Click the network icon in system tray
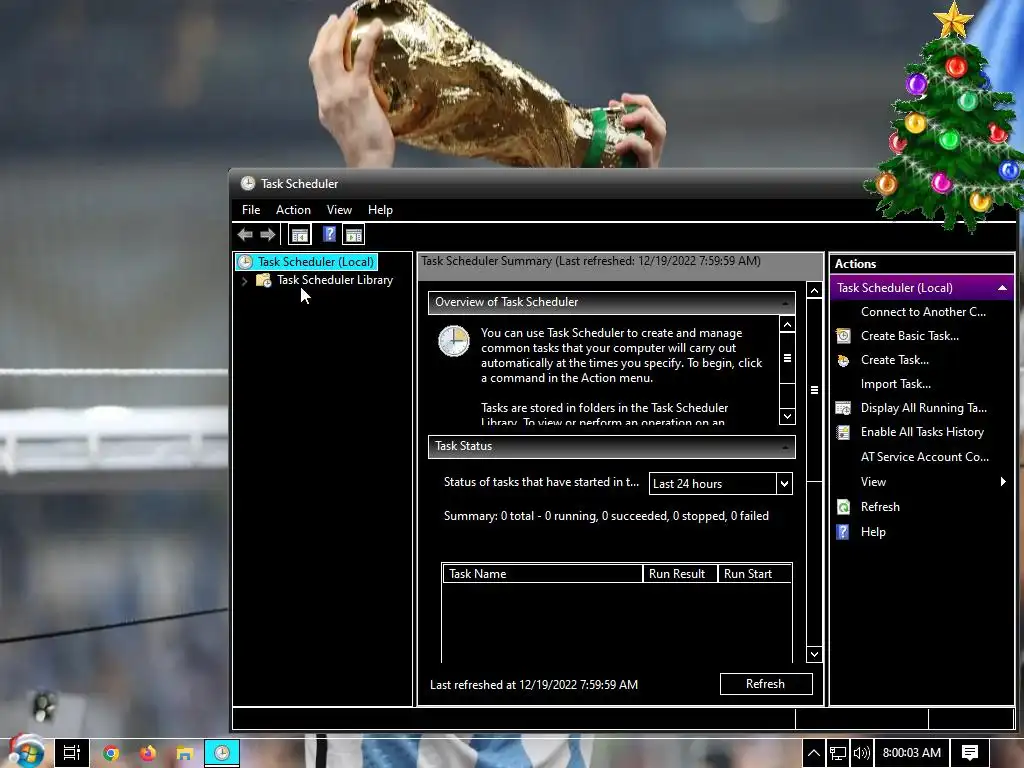Image resolution: width=1024 pixels, height=768 pixels. (838, 753)
